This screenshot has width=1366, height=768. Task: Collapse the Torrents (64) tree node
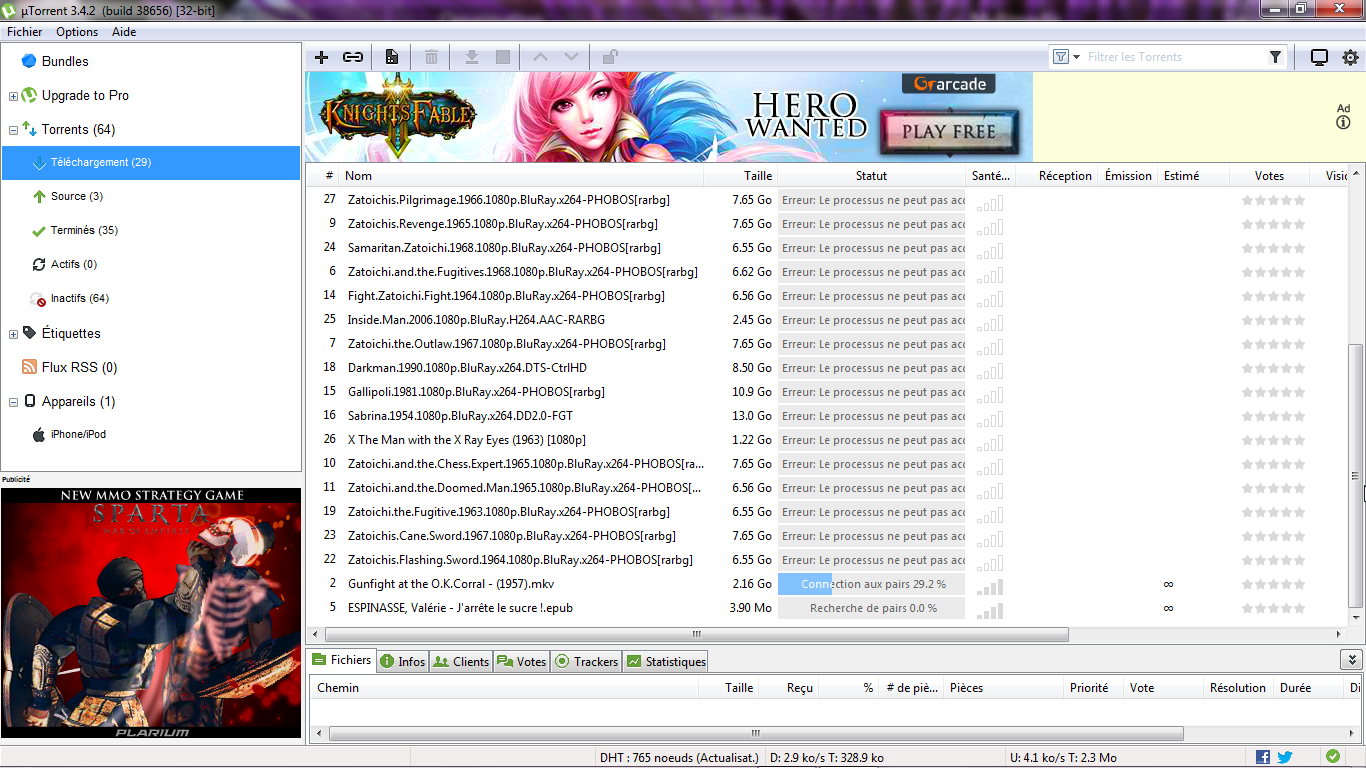click(x=13, y=130)
